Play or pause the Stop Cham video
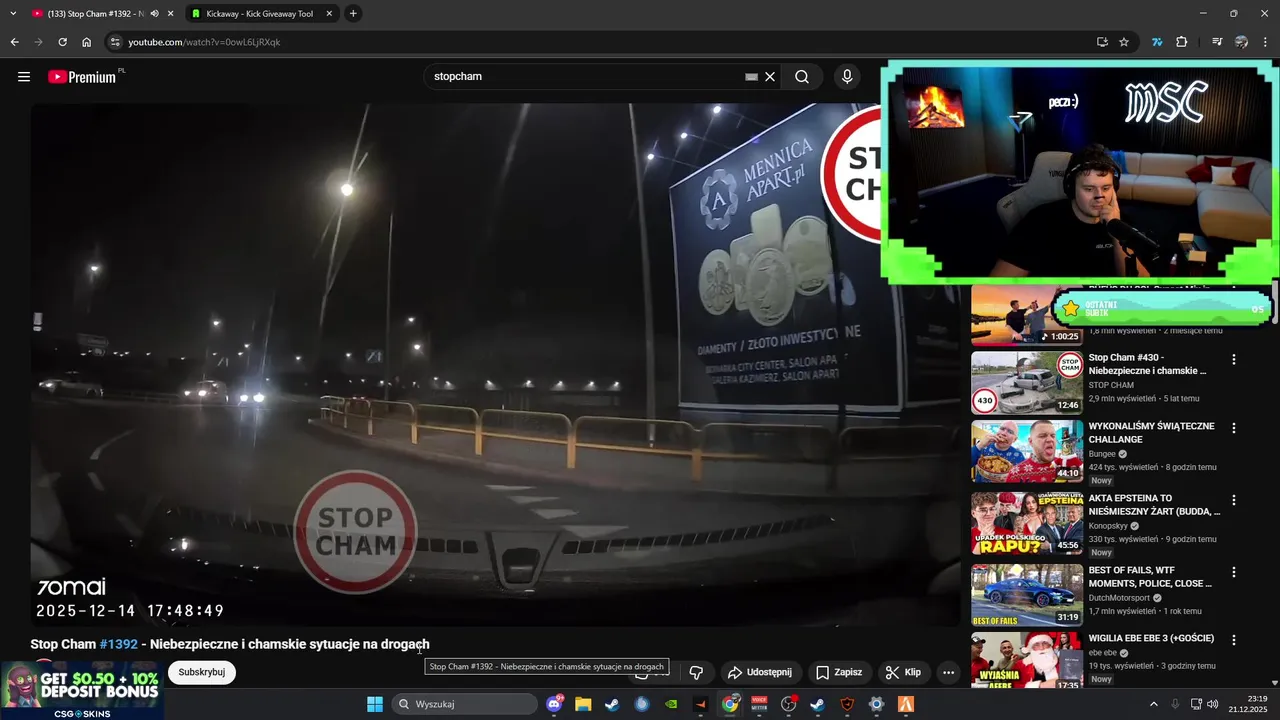1280x720 pixels. [495, 365]
